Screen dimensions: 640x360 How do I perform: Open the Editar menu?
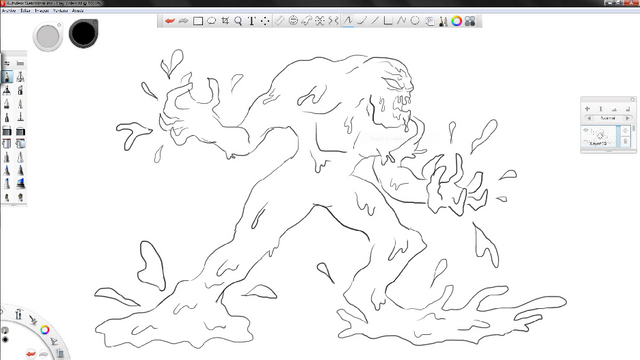pos(25,11)
